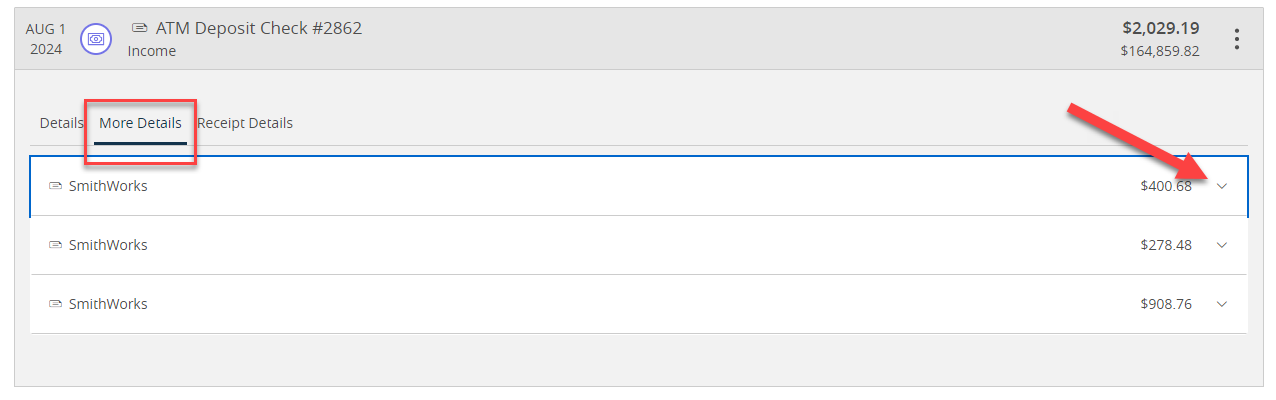The image size is (1276, 400).
Task: Open the three-dot menu for the transaction
Action: pyautogui.click(x=1237, y=39)
